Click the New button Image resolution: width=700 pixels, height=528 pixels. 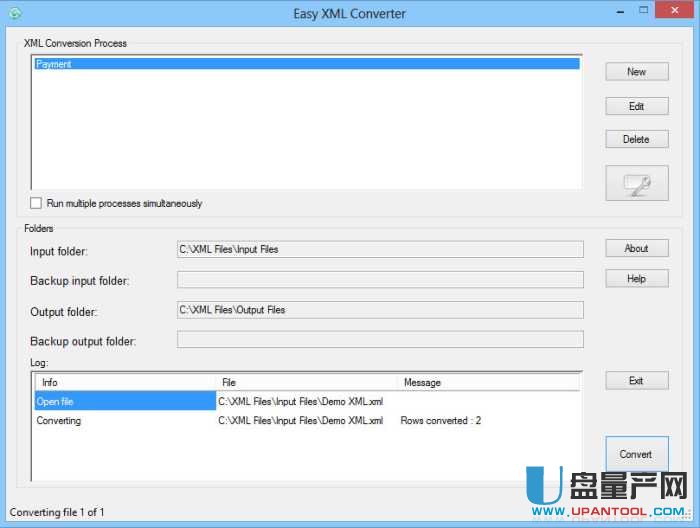(x=636, y=72)
